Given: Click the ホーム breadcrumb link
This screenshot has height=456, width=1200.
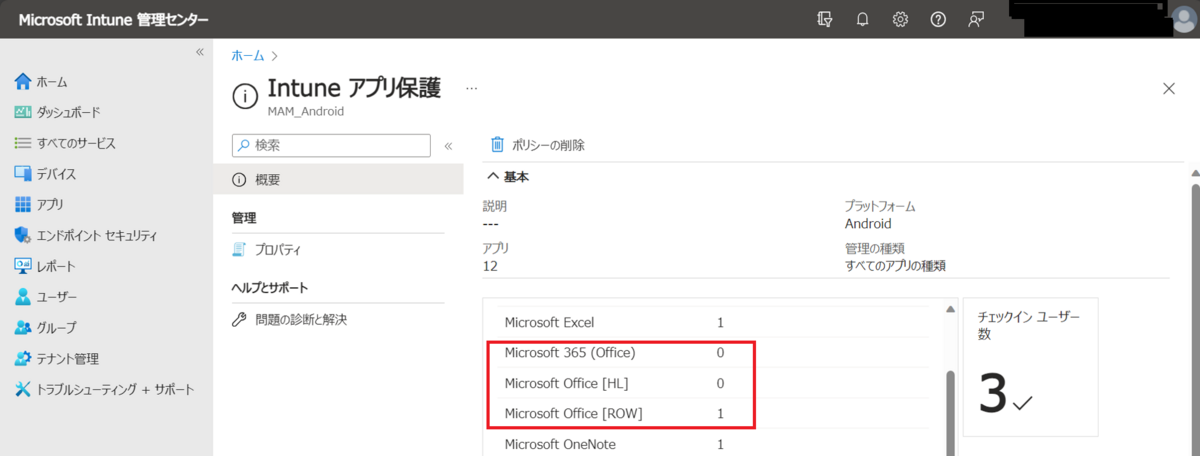Looking at the screenshot, I should pos(247,55).
